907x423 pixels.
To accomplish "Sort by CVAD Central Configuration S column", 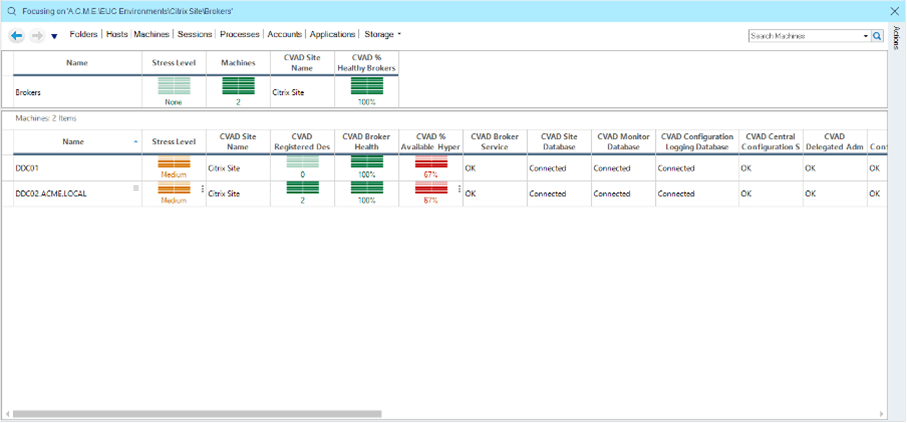I will [x=771, y=142].
